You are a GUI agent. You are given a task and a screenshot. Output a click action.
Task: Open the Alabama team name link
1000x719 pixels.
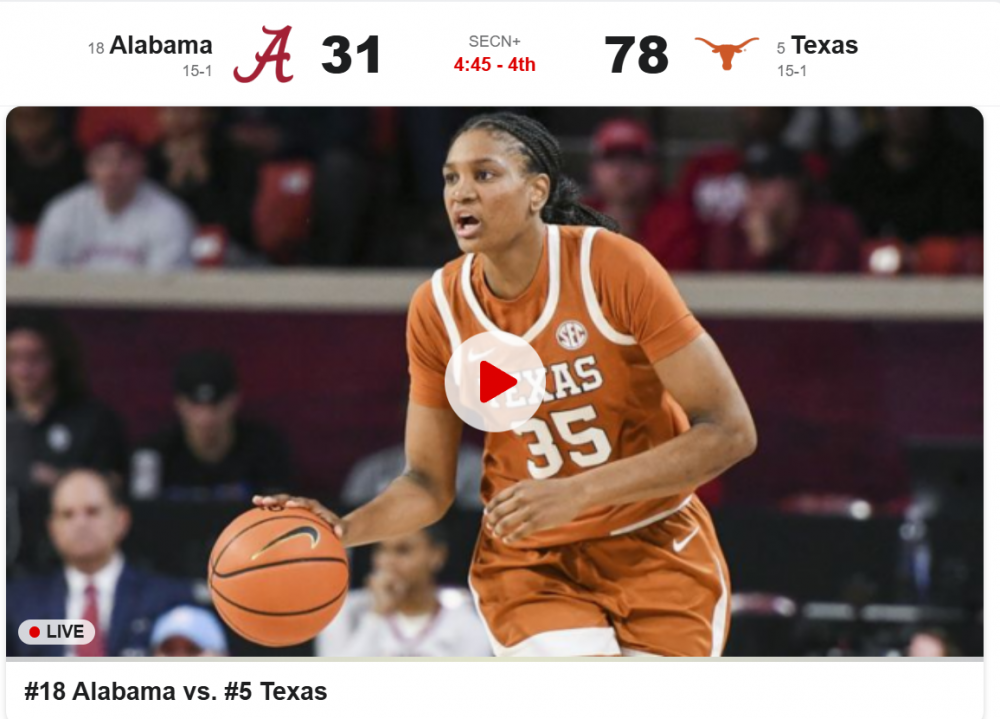click(x=161, y=45)
